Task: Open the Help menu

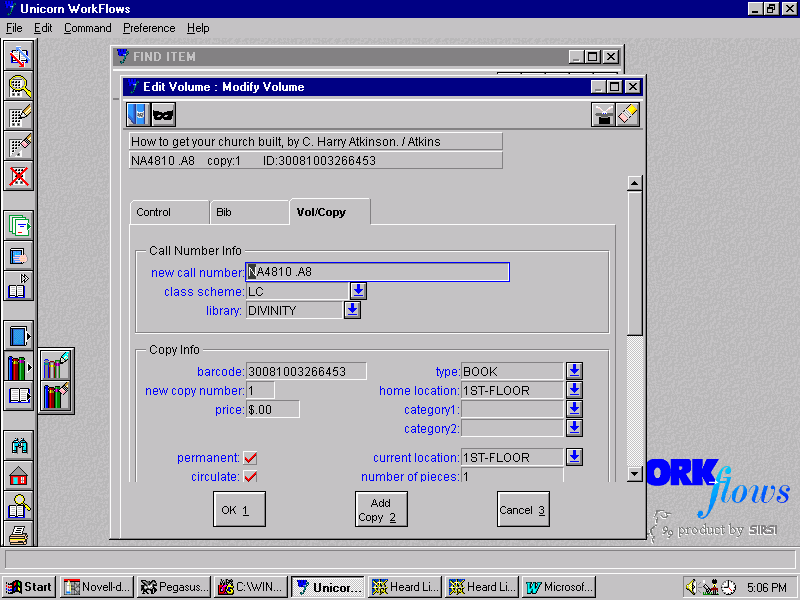Action: coord(198,28)
